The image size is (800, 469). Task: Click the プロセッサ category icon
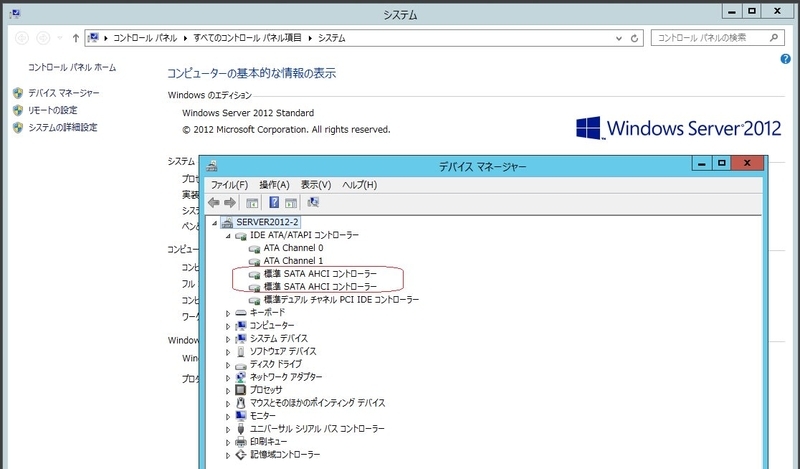241,390
